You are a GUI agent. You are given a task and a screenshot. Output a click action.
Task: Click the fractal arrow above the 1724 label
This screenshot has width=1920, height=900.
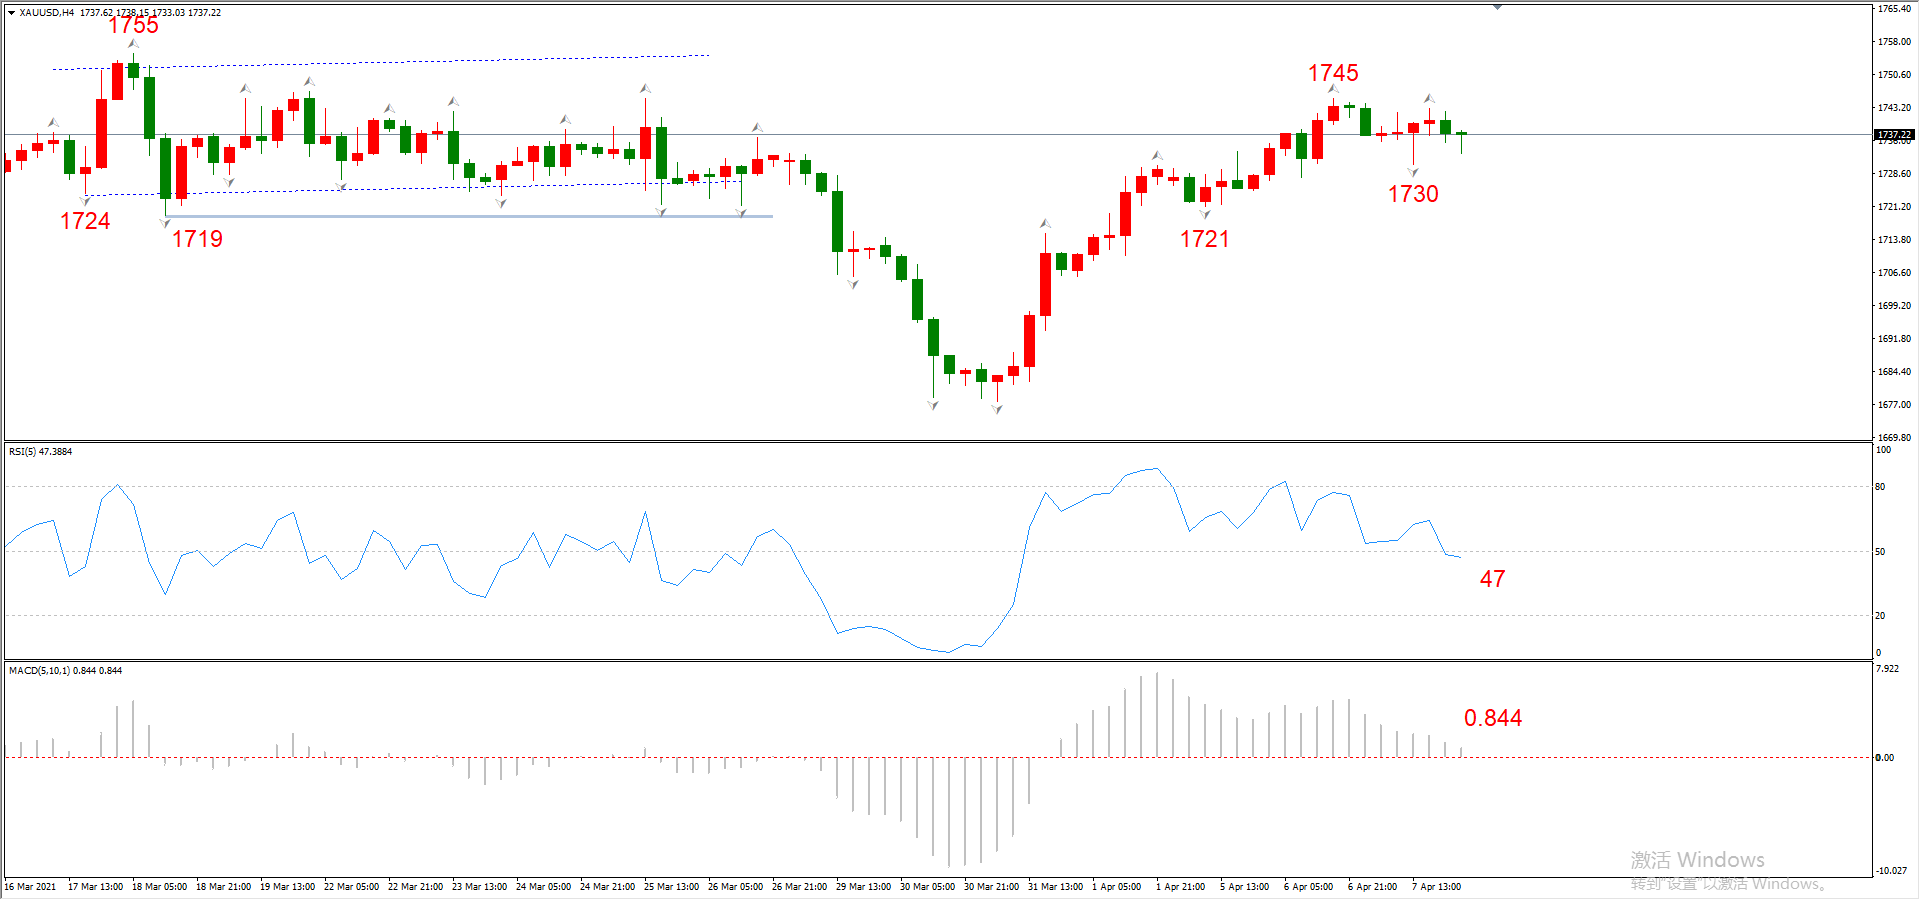[85, 201]
